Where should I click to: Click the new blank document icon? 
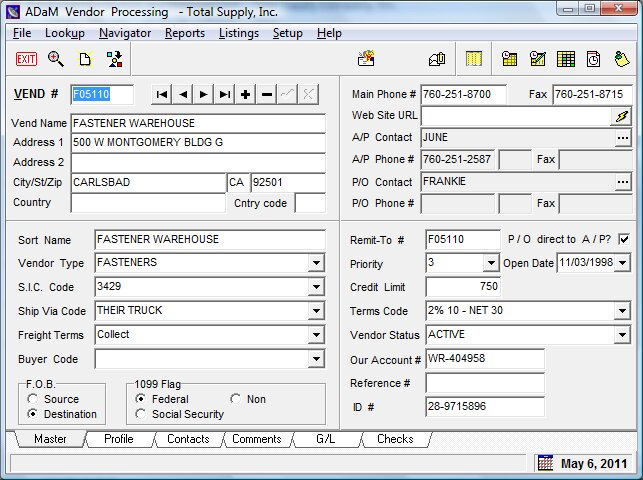[x=85, y=59]
